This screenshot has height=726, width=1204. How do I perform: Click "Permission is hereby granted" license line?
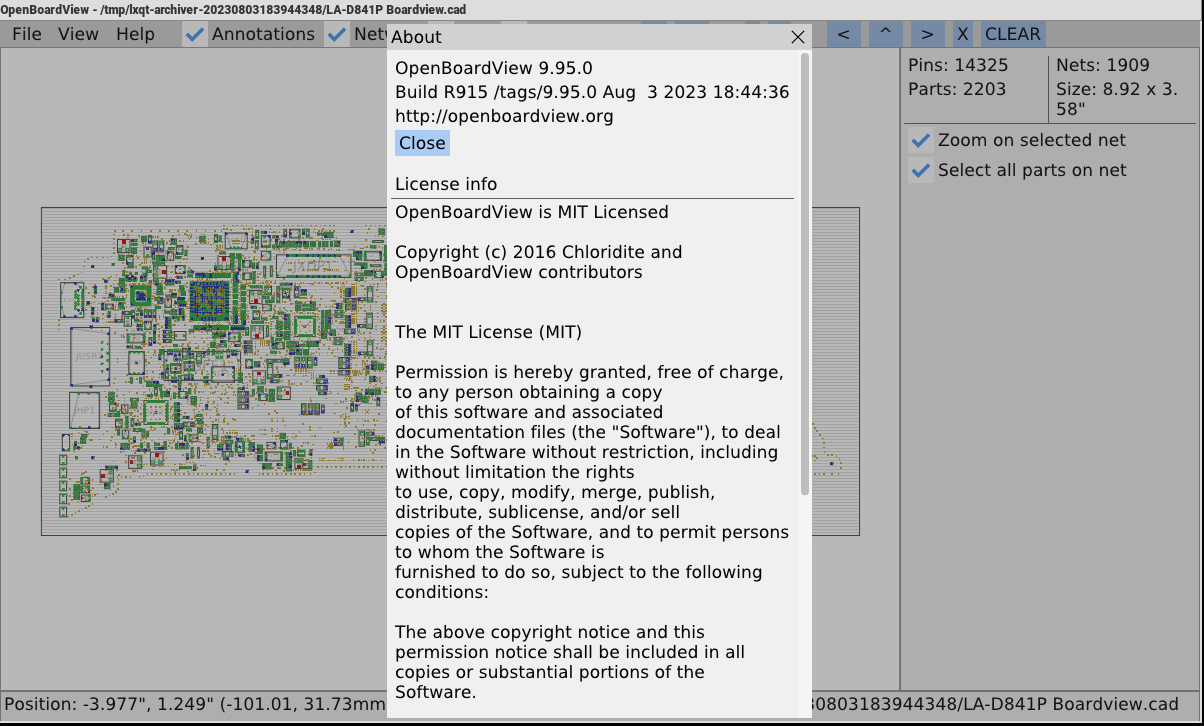[589, 372]
